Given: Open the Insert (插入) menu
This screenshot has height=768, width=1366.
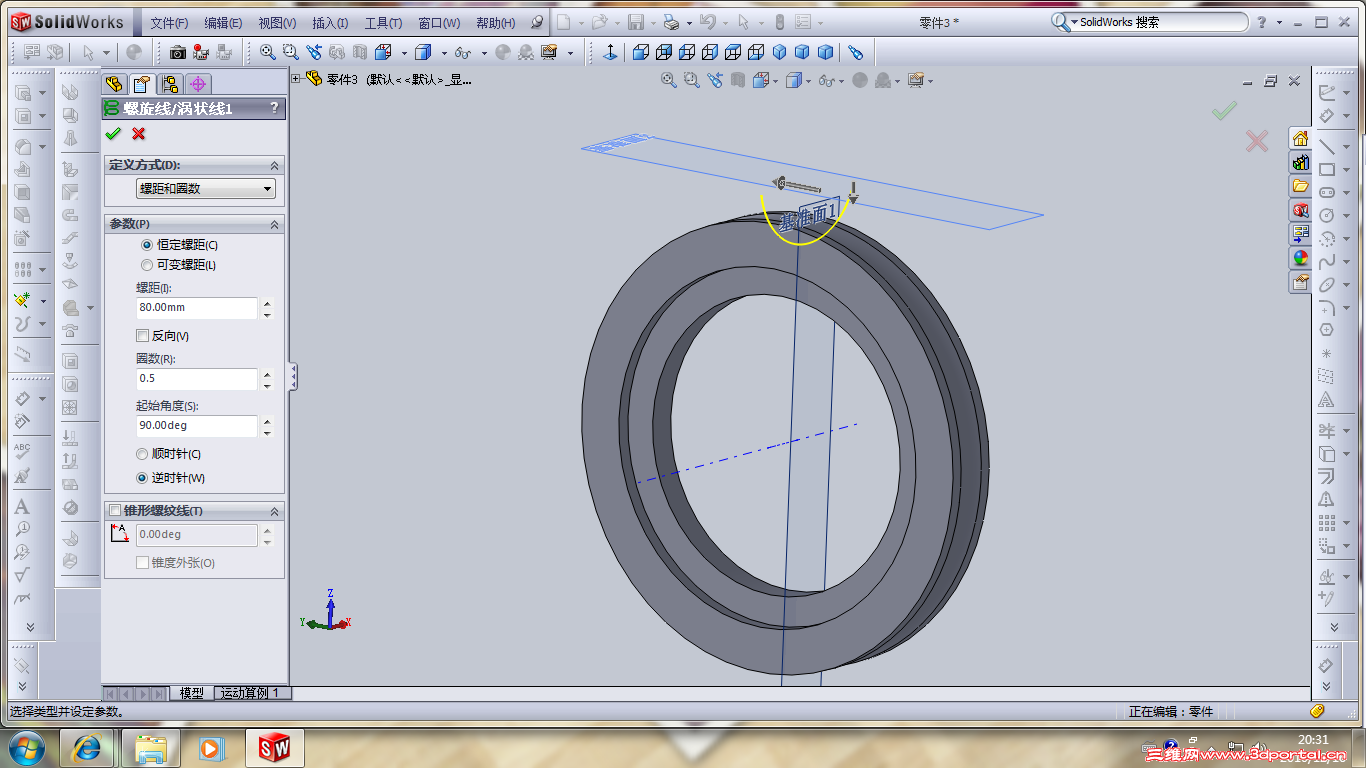Looking at the screenshot, I should click(330, 23).
